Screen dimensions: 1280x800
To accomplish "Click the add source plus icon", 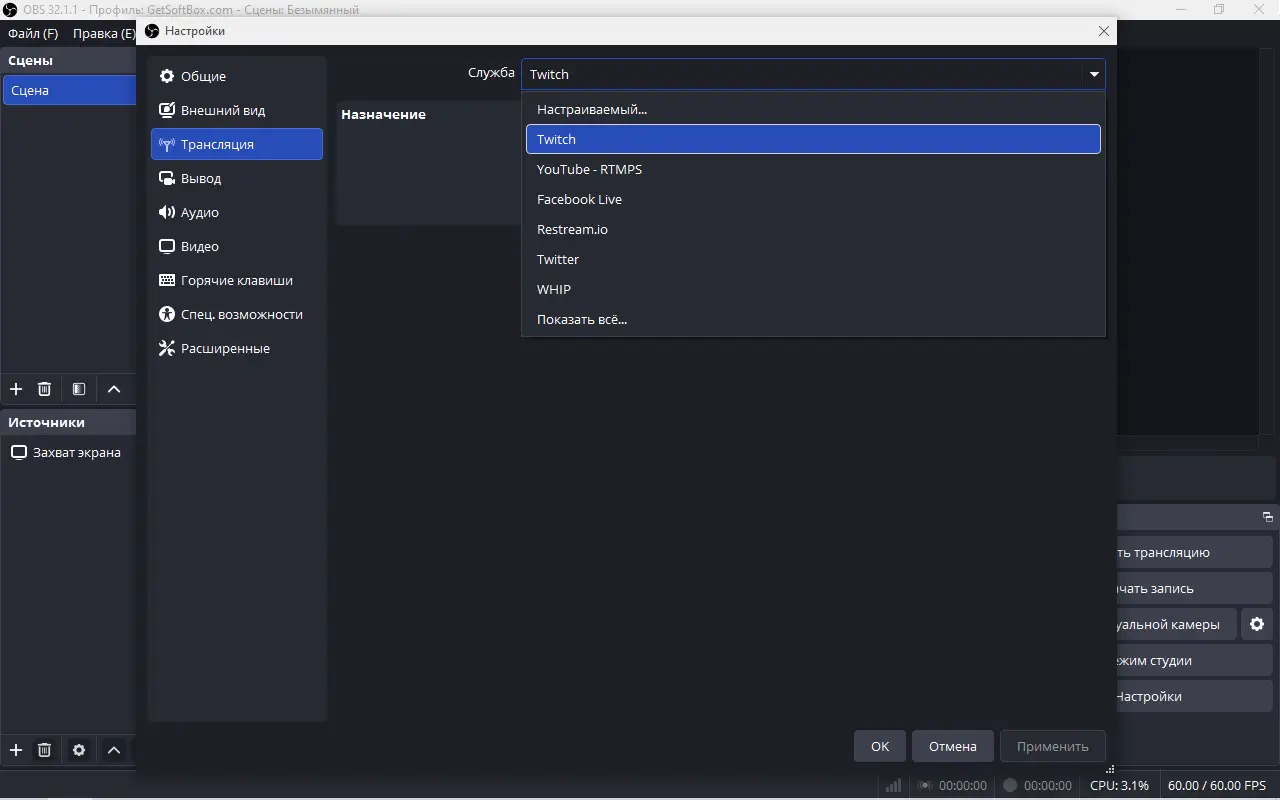I will 16,750.
